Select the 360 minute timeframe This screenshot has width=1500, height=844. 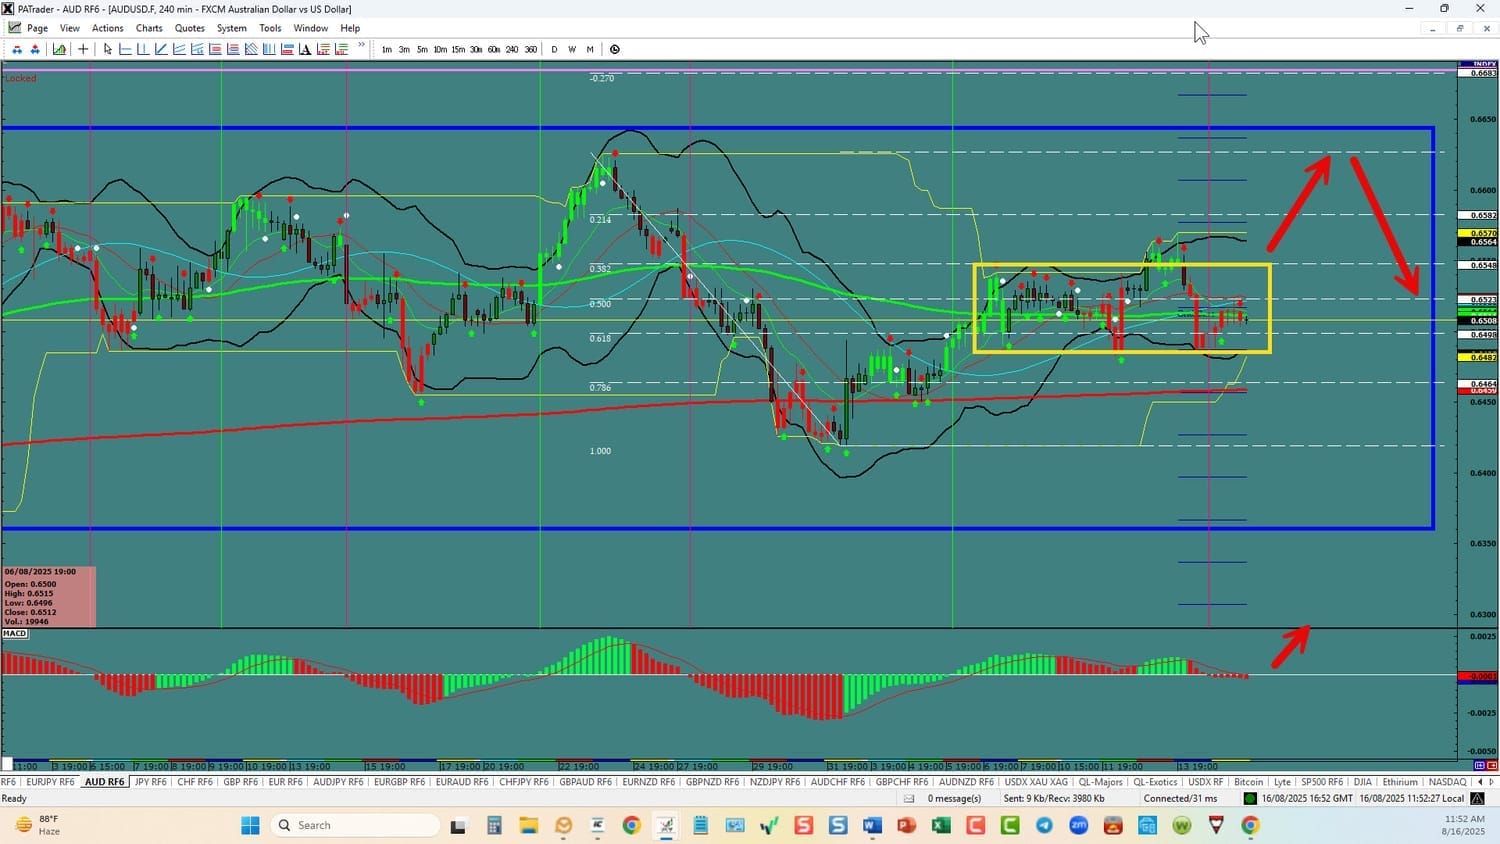point(531,50)
